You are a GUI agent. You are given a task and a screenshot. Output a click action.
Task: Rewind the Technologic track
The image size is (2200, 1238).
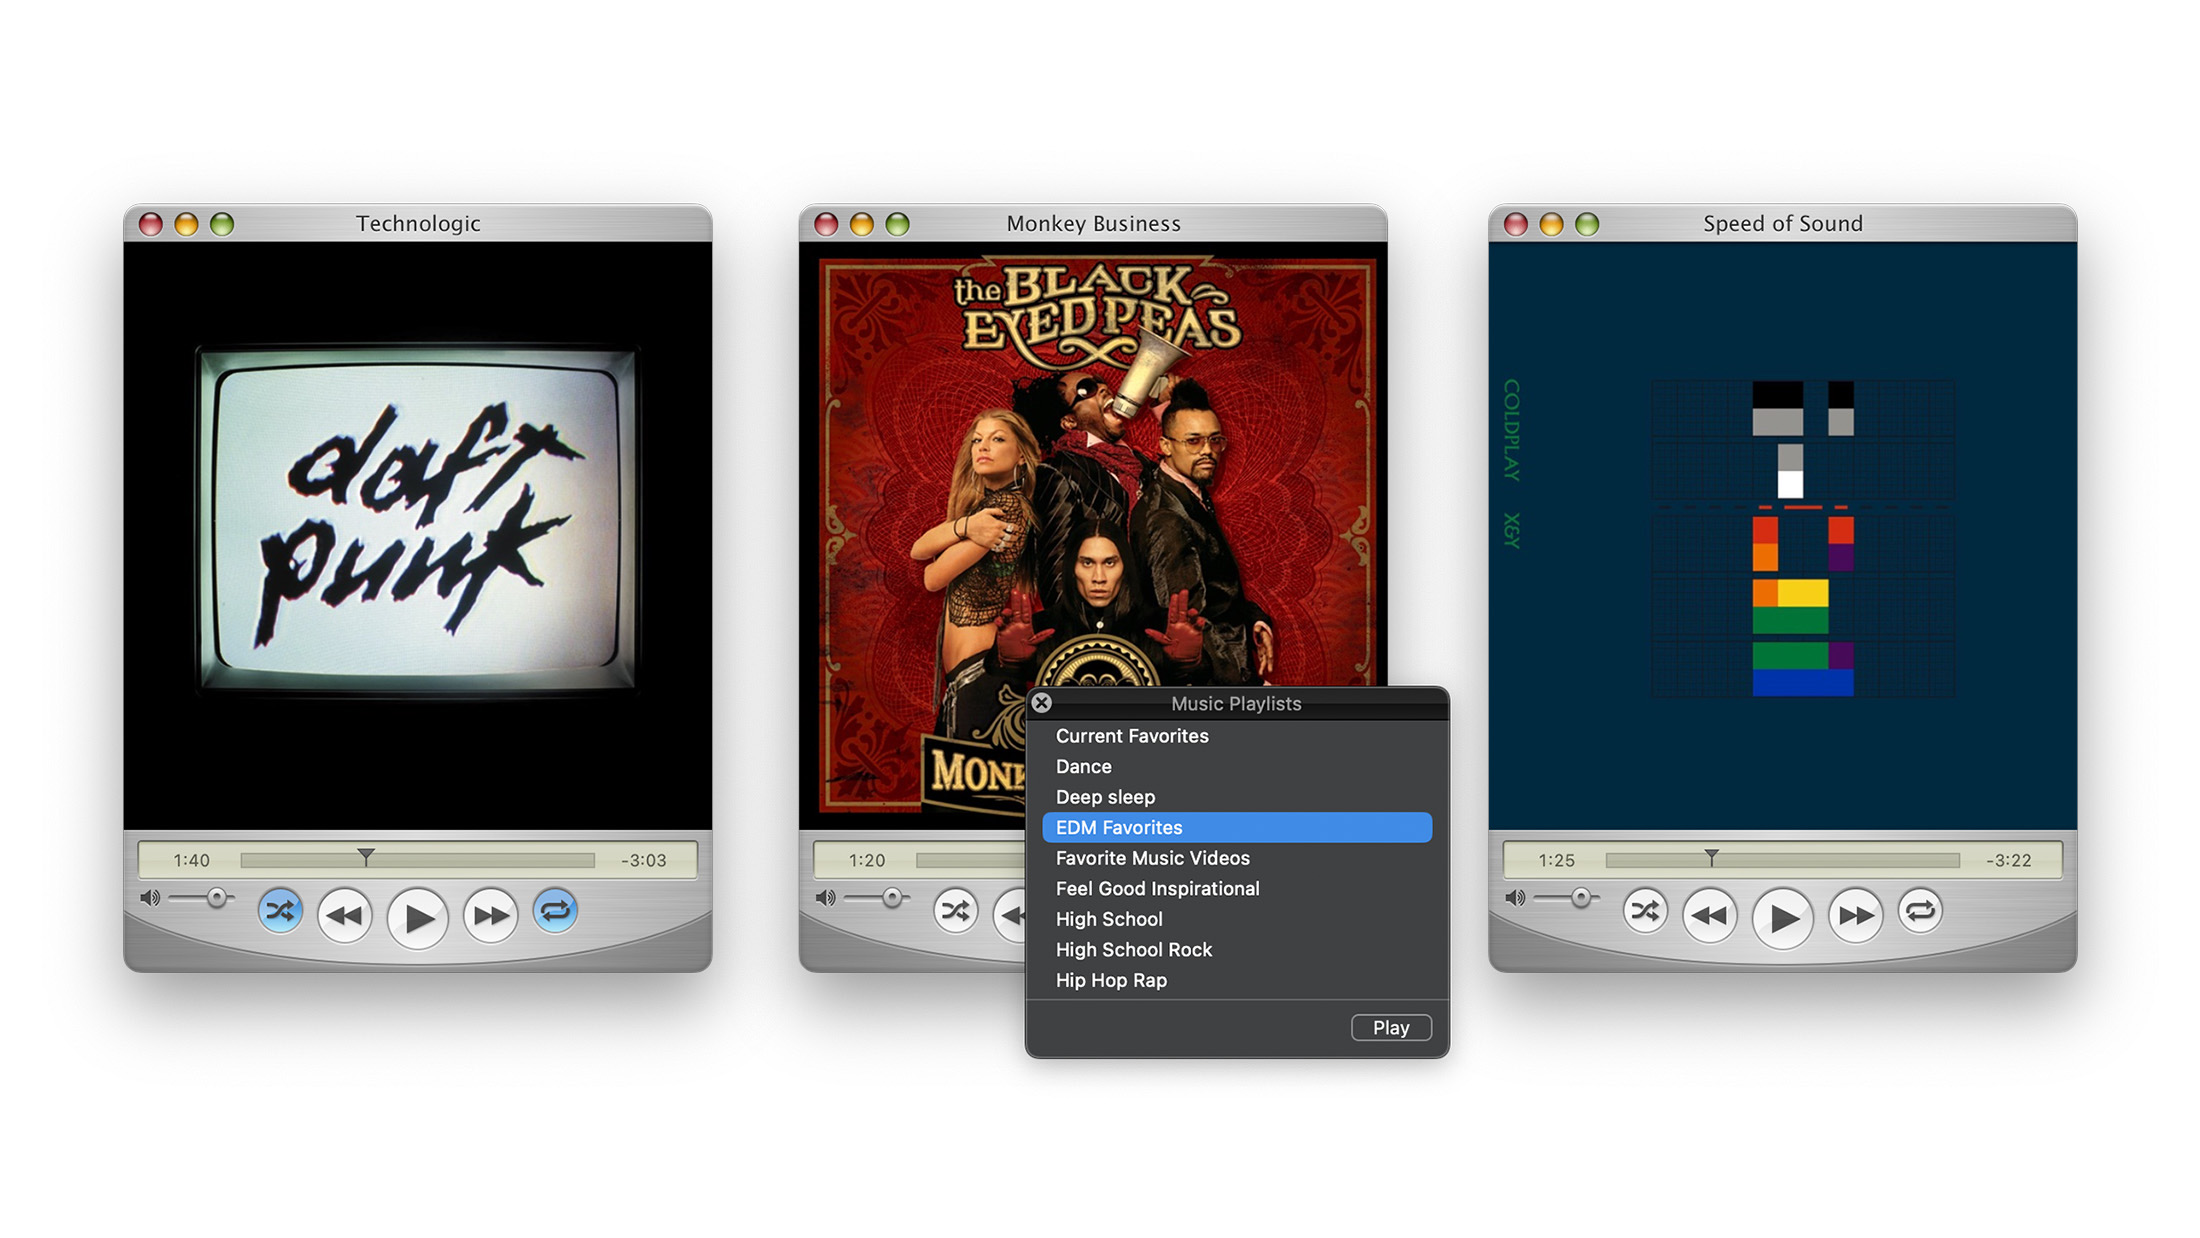click(345, 915)
